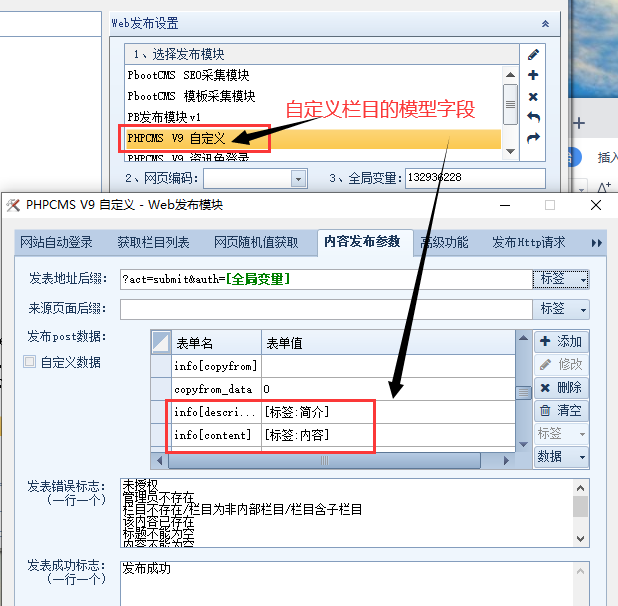This screenshot has height=606, width=618.
Task: Select the info[descri... row
Action: [x=333, y=412]
